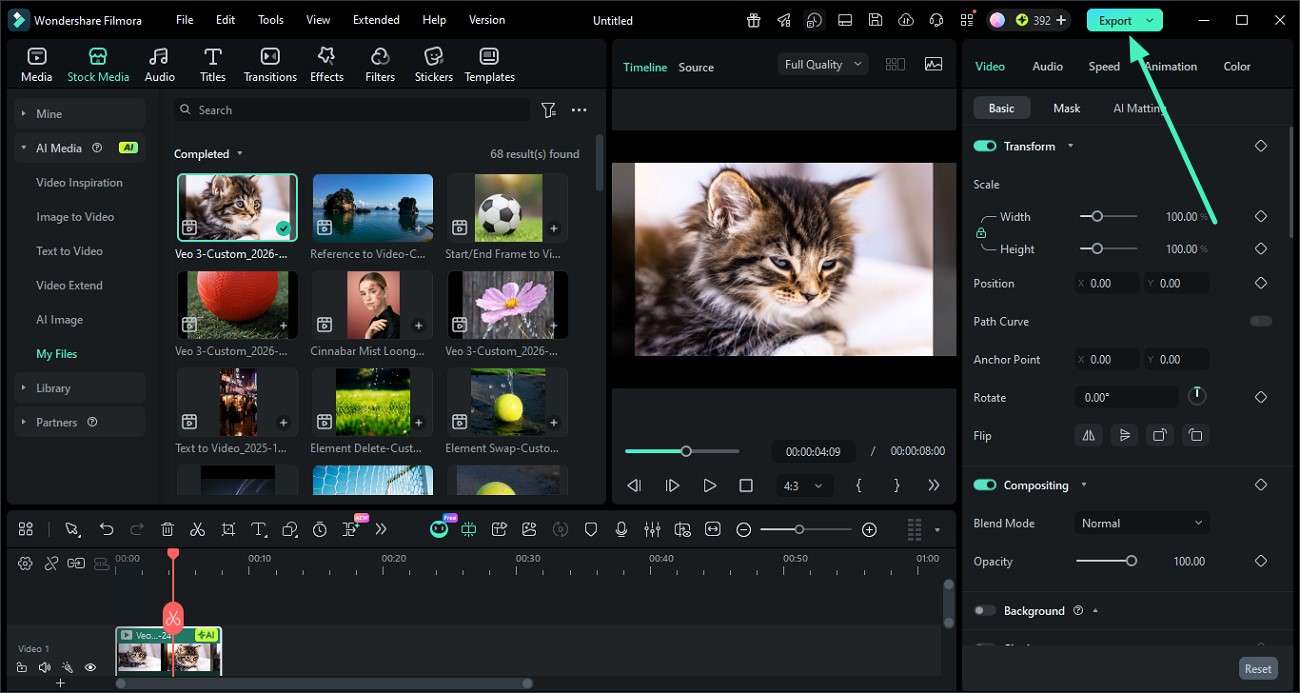1300x693 pixels.
Task: Click the Add Text icon in the toolbar
Action: [x=258, y=529]
